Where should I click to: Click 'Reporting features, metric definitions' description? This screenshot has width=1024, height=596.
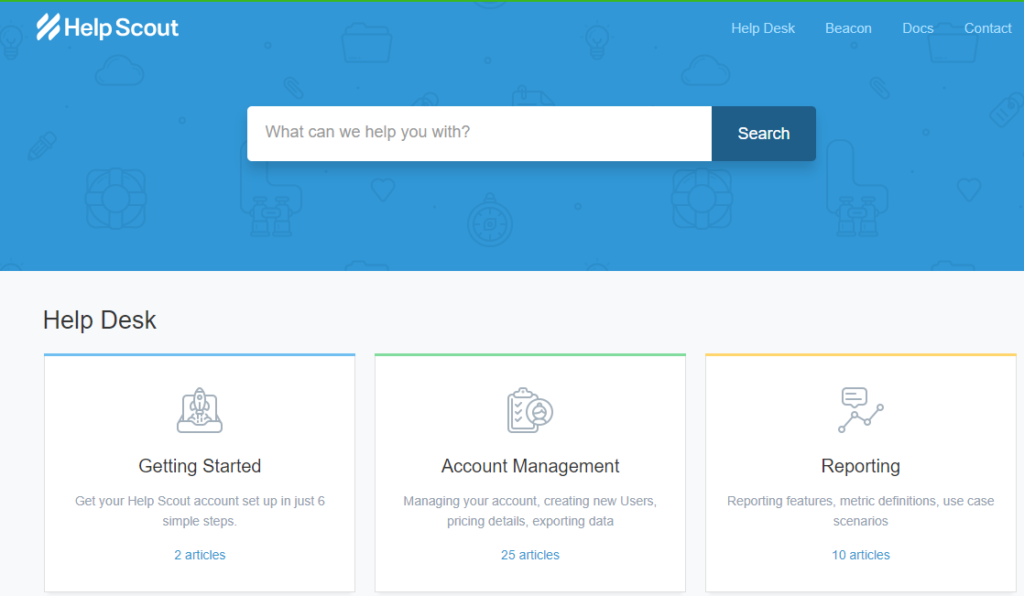(861, 511)
